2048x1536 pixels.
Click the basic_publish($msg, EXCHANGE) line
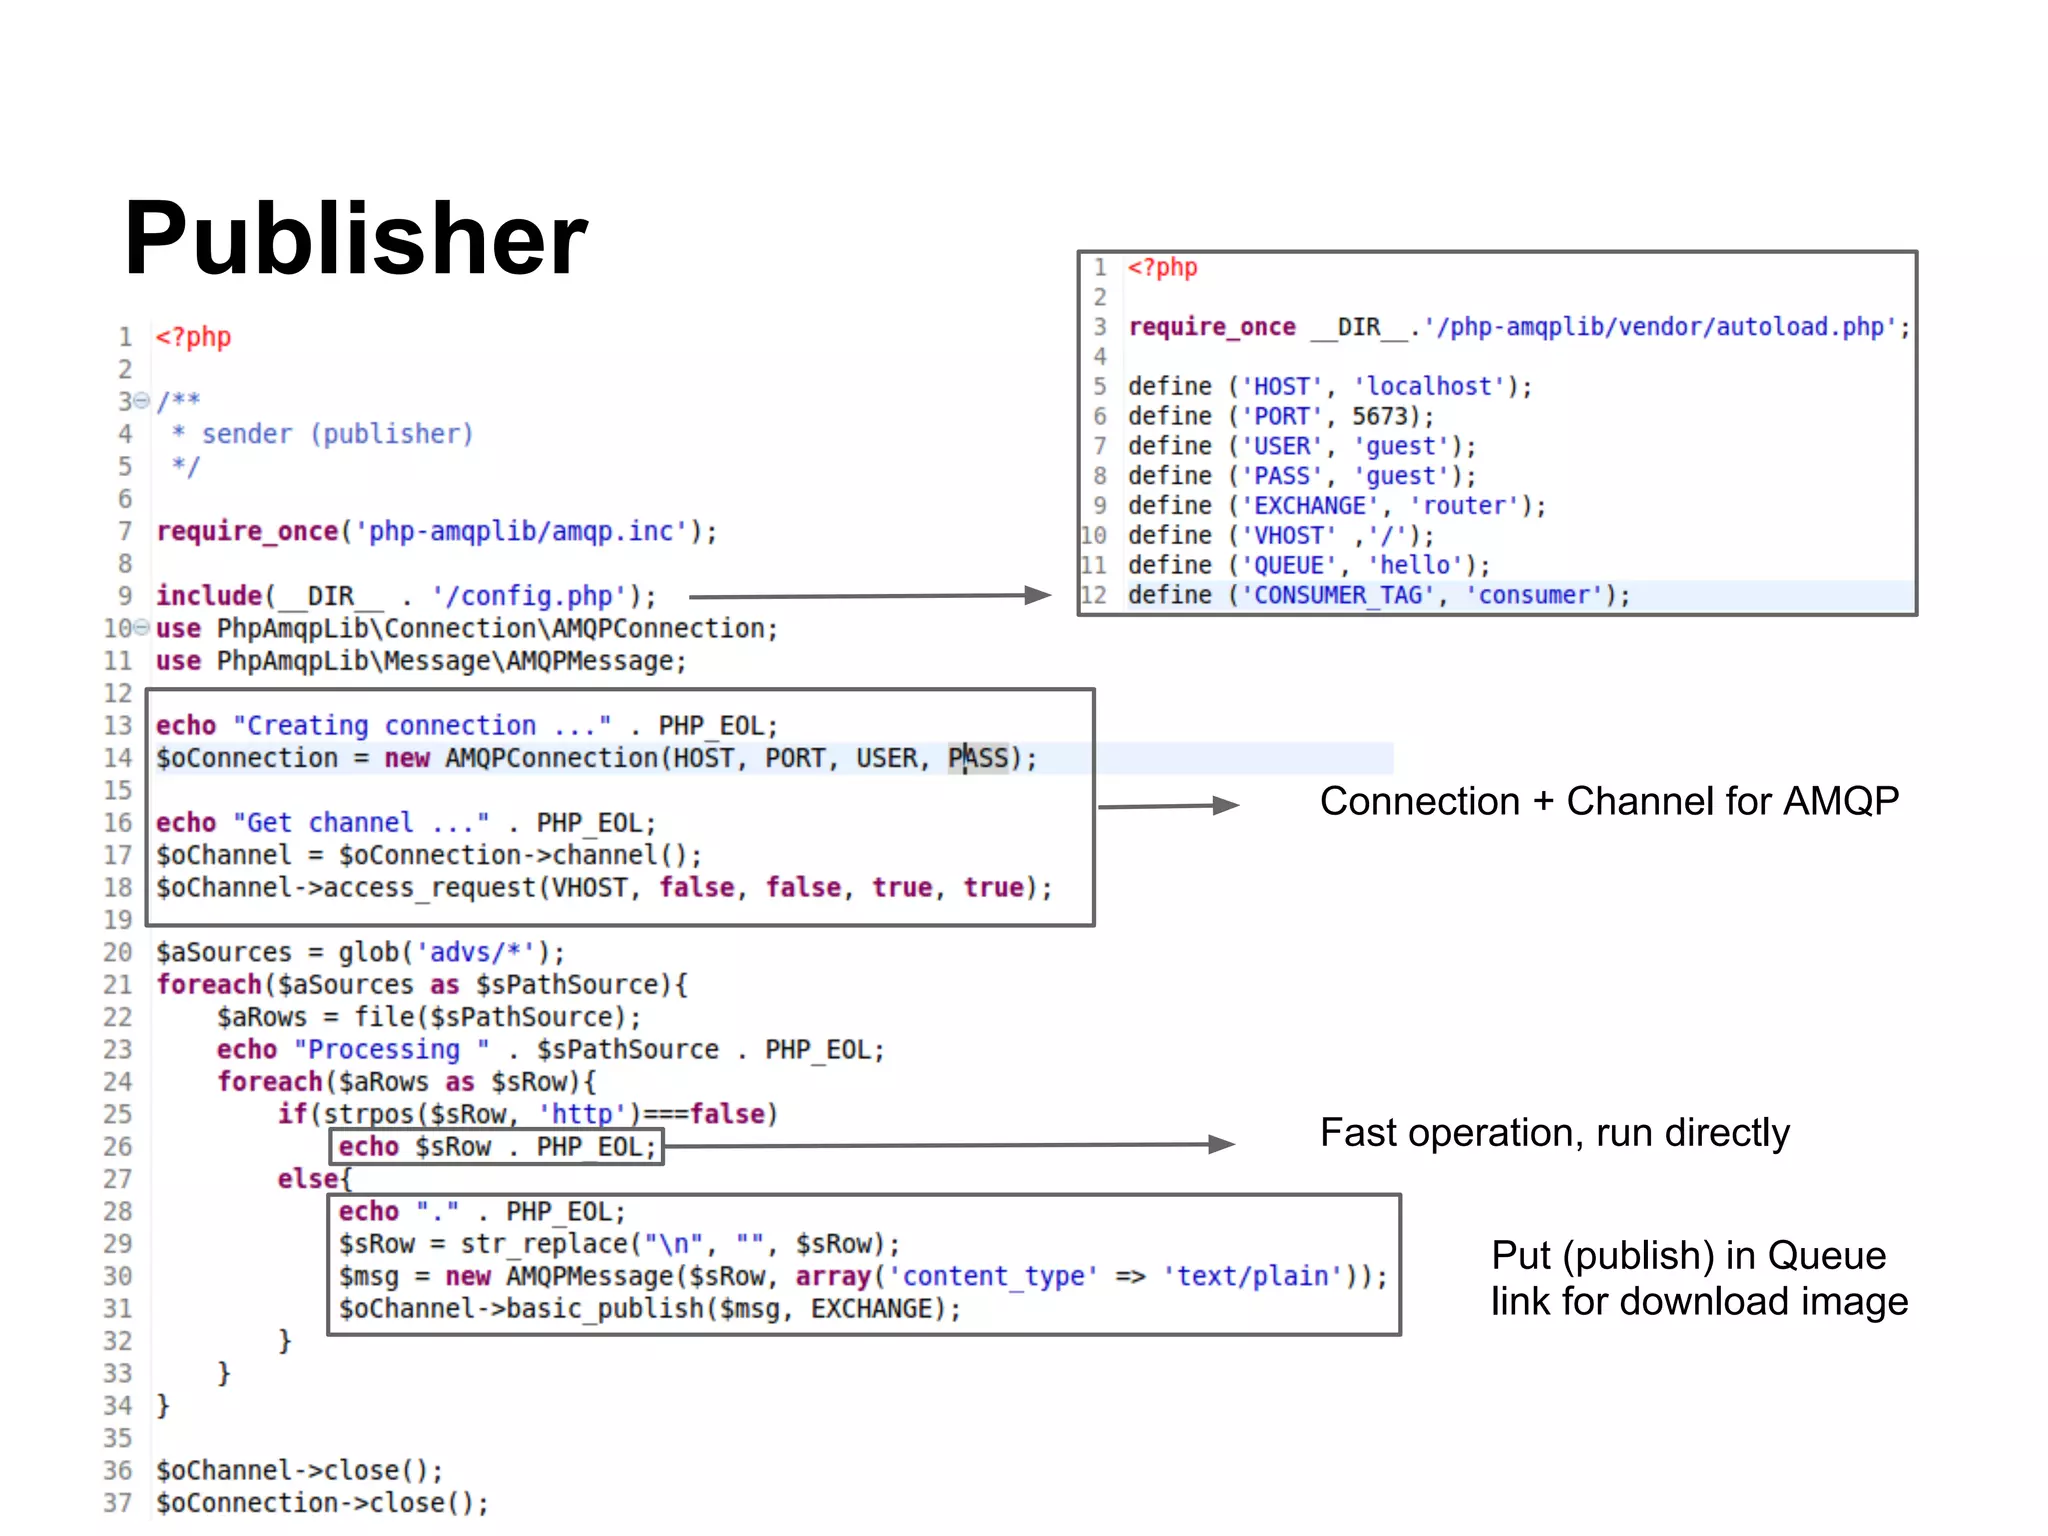[x=649, y=1309]
